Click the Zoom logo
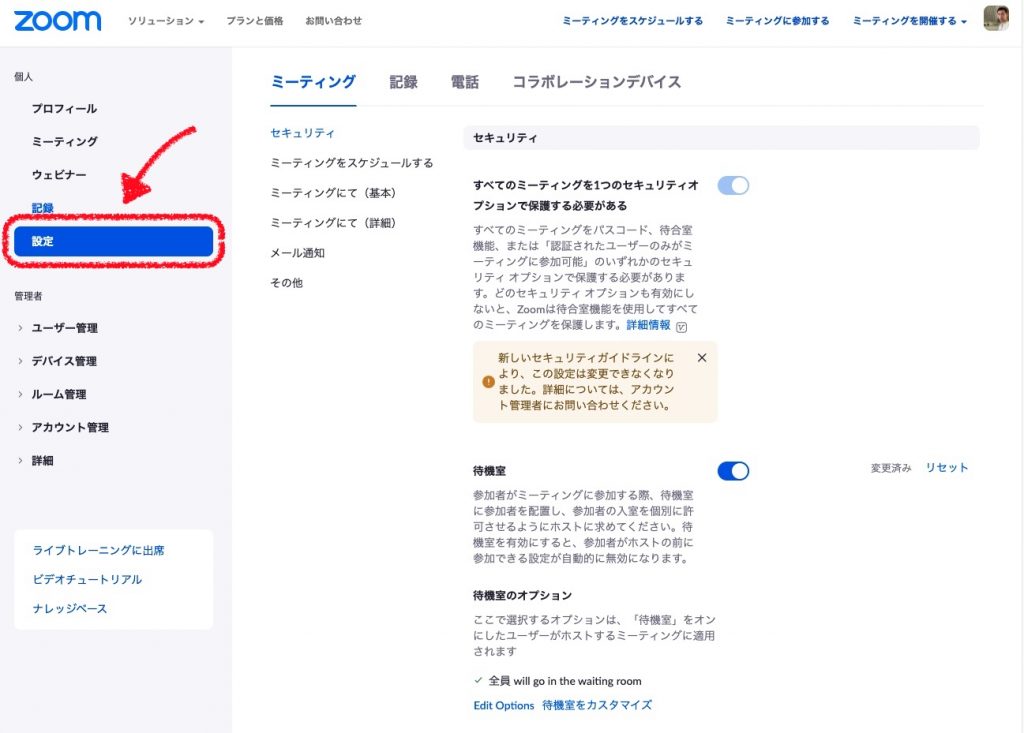 pos(57,21)
